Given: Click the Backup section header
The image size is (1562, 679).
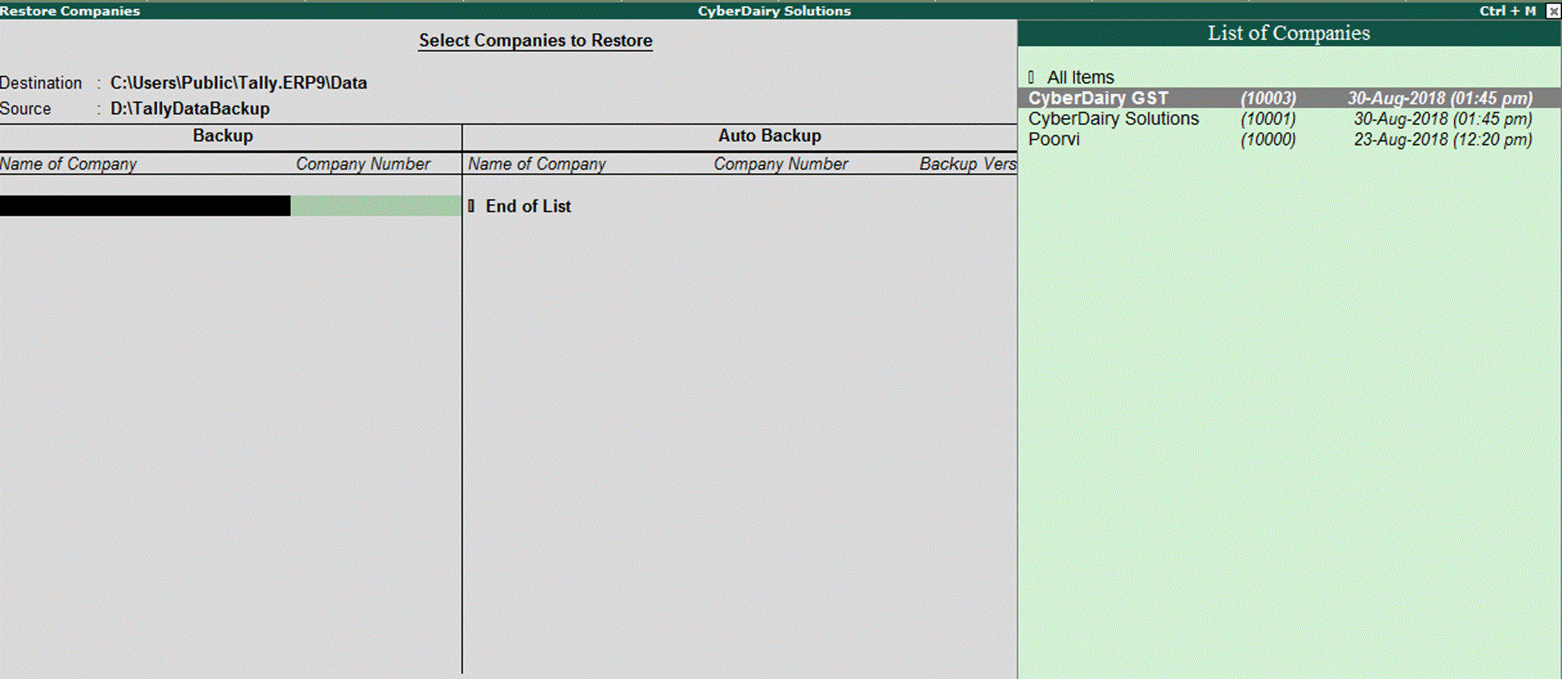Looking at the screenshot, I should [223, 136].
